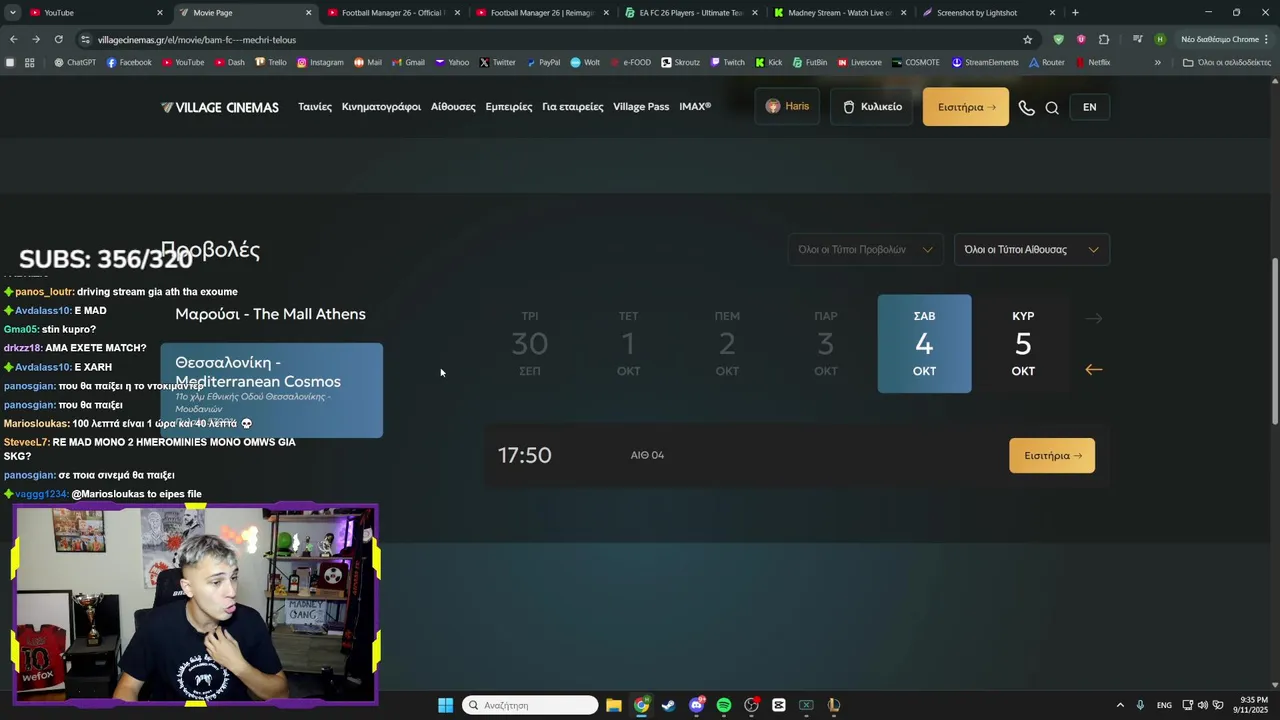Open the Skroutz bookmark

click(x=681, y=62)
